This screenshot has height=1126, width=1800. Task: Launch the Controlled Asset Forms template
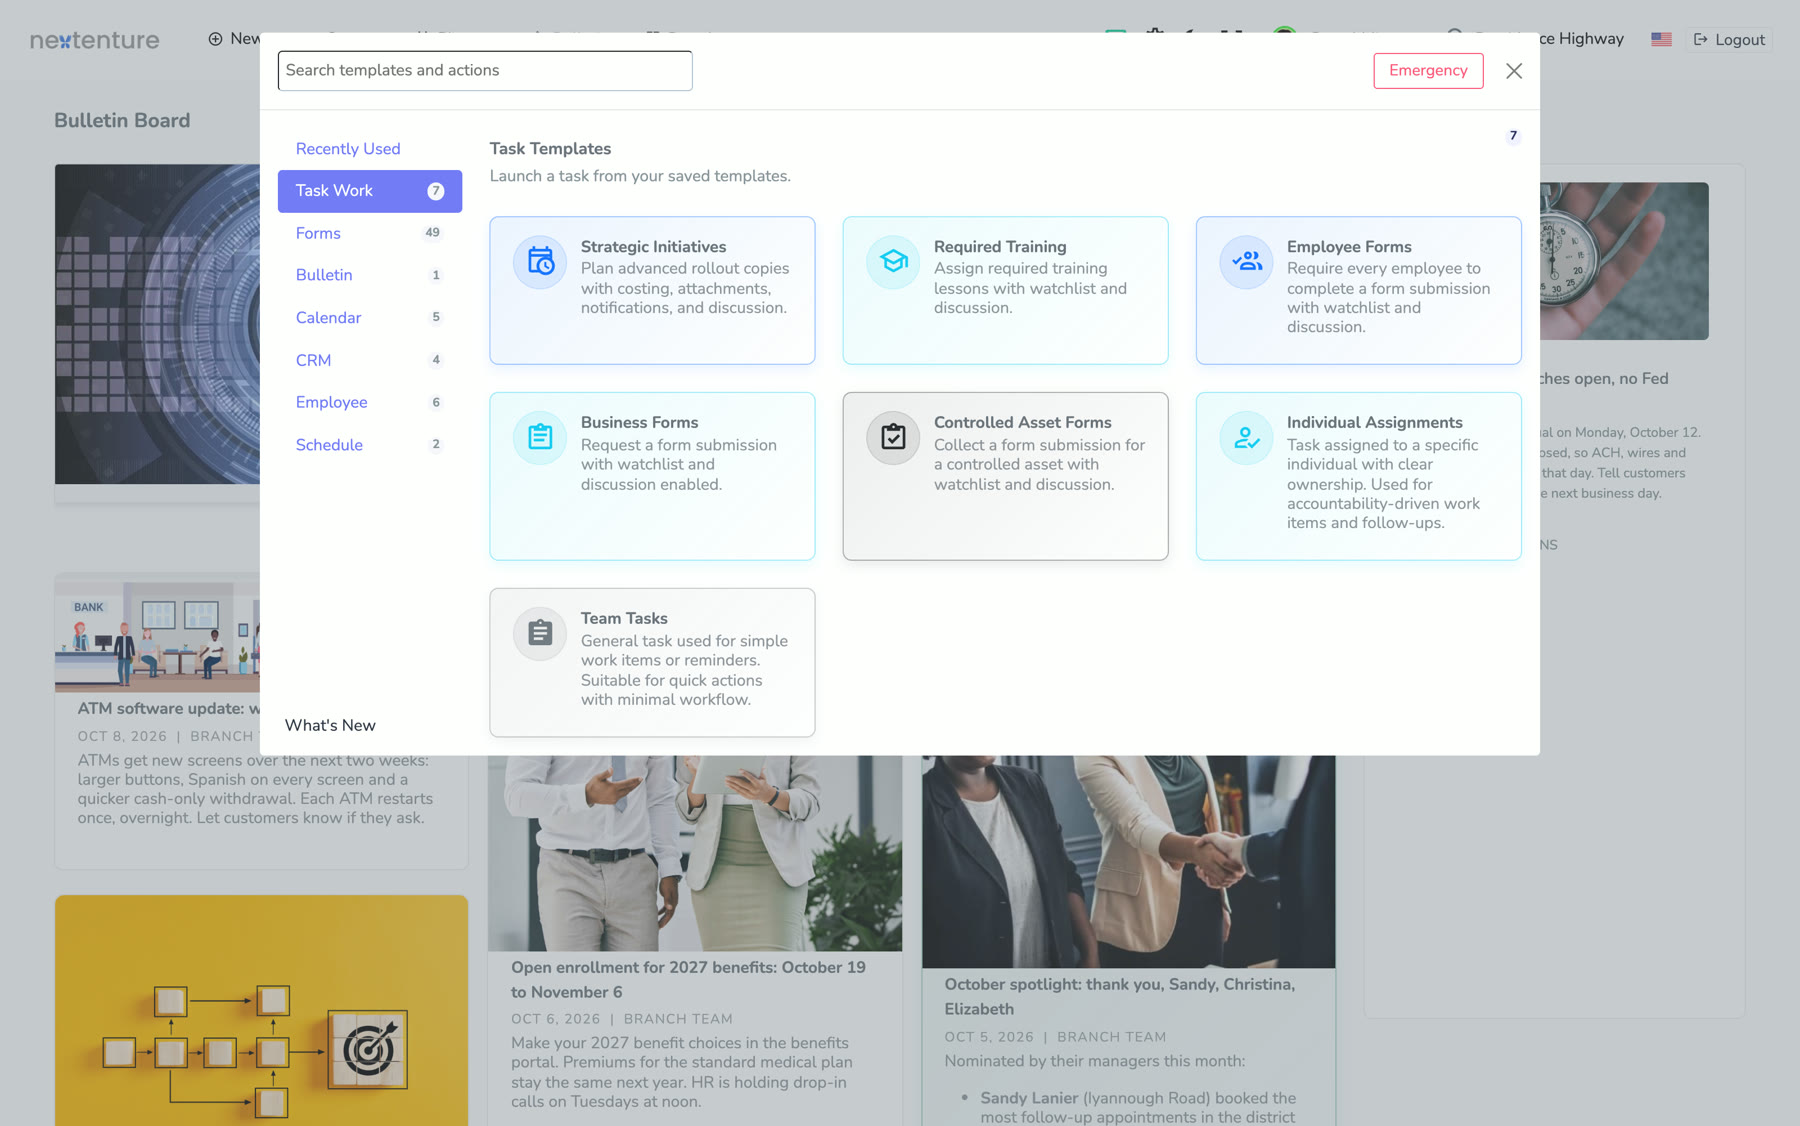pos(1005,476)
